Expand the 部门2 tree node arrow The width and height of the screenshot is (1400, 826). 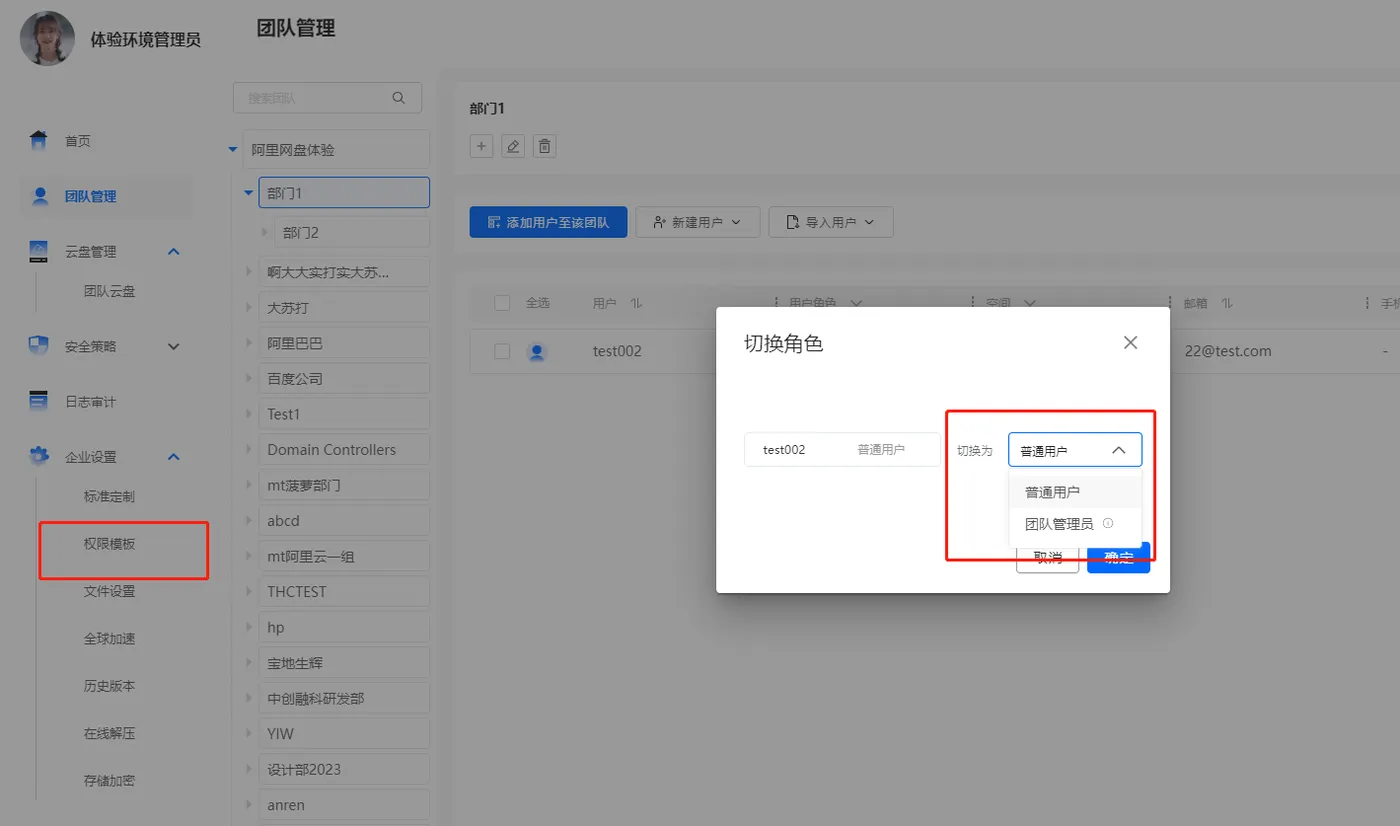[265, 232]
